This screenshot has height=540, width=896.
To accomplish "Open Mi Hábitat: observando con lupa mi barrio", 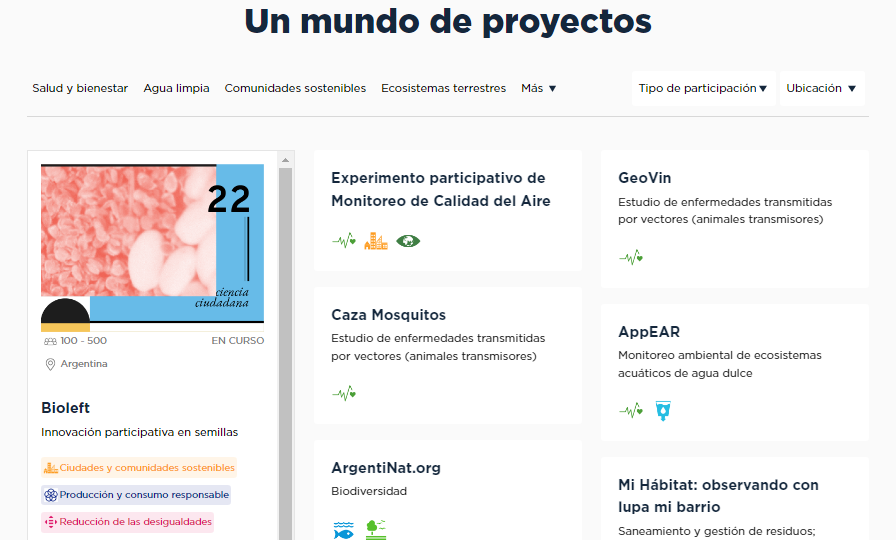I will coord(718,495).
